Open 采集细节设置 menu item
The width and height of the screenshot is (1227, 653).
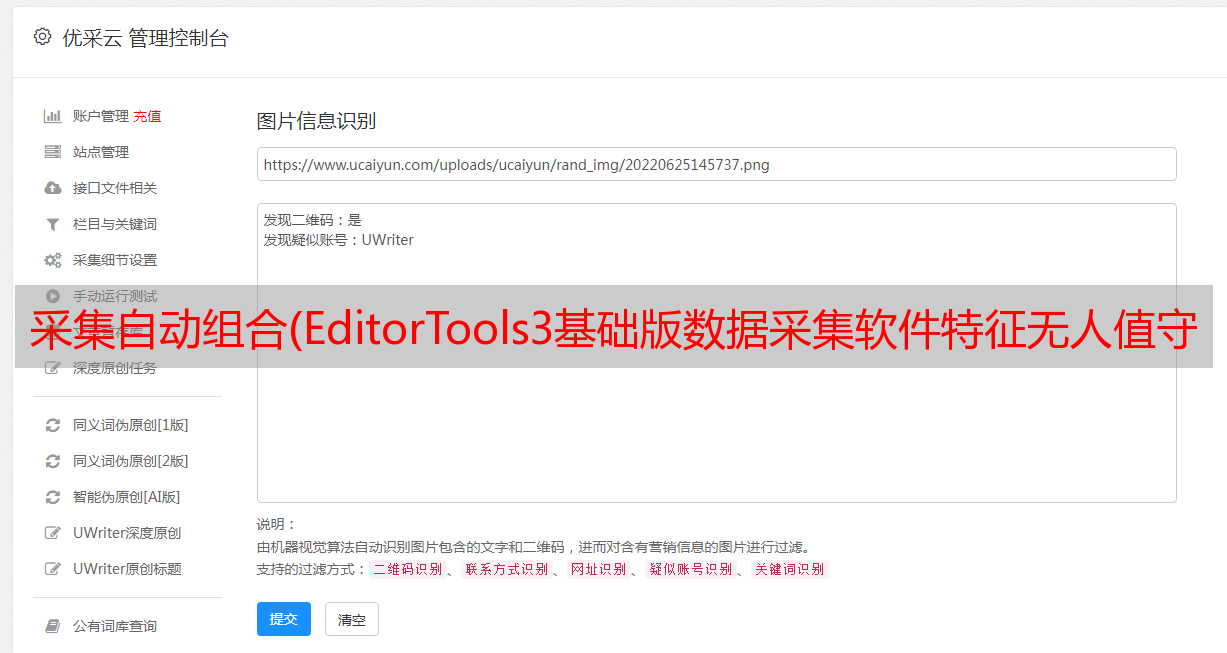coord(115,260)
